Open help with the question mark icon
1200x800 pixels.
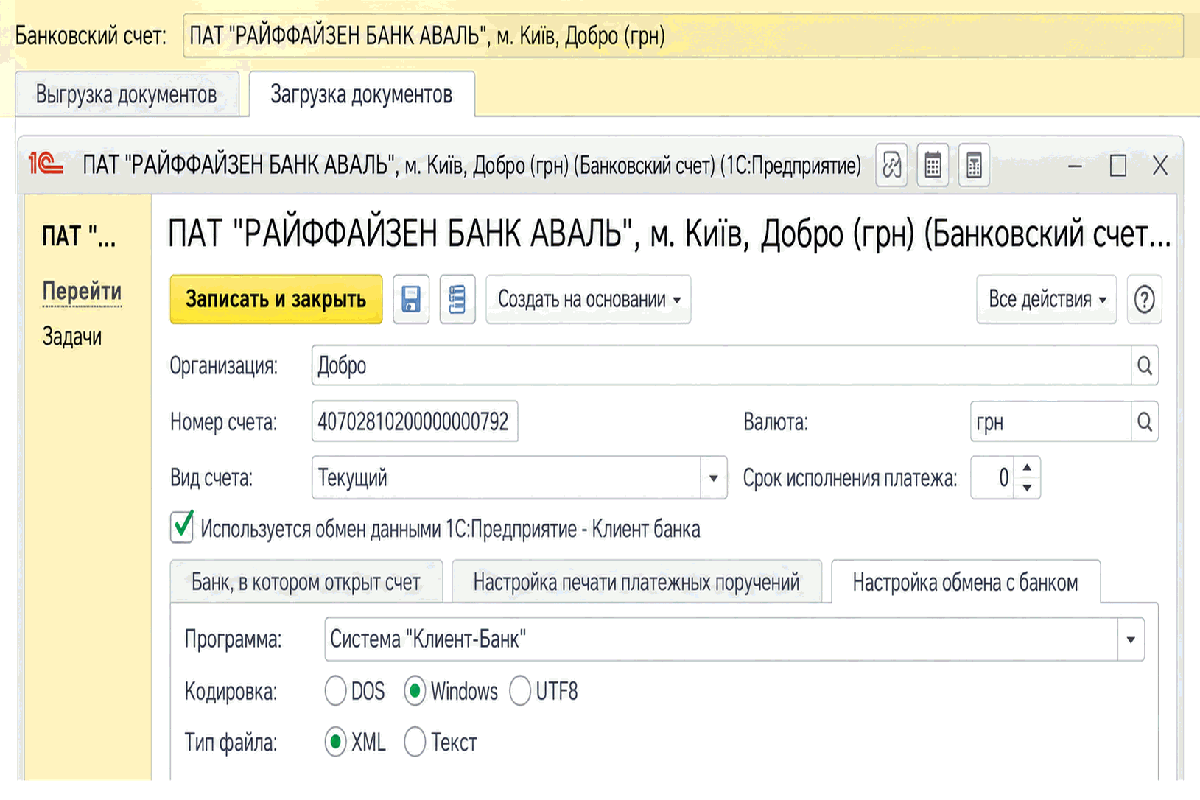tap(1144, 300)
